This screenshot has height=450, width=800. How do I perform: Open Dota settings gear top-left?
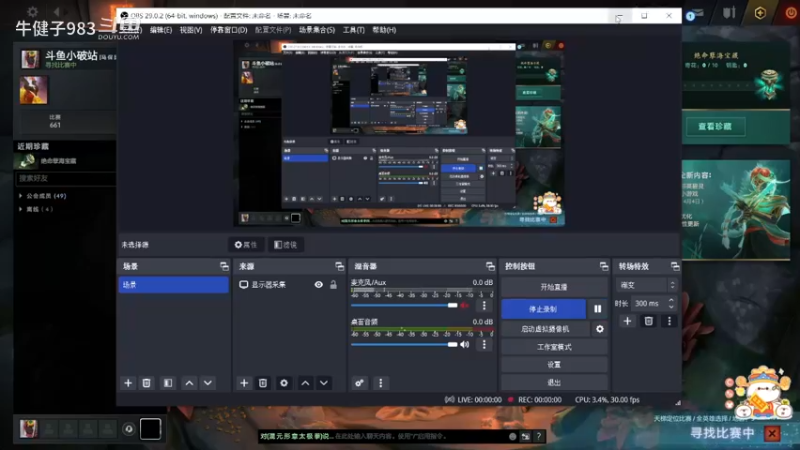pyautogui.click(x=33, y=11)
